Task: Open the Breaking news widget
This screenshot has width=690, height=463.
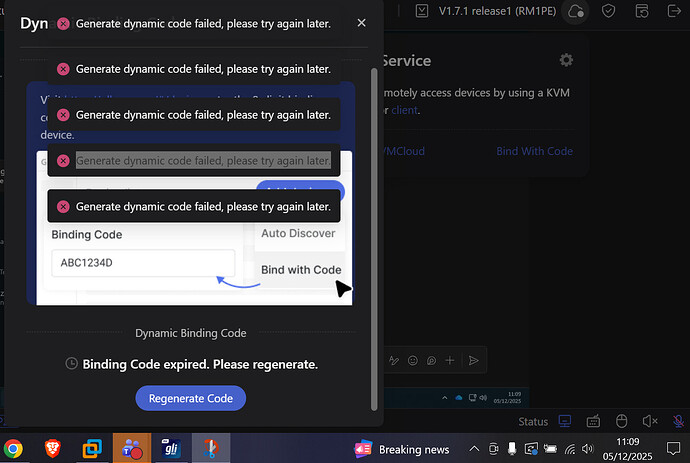Action: pyautogui.click(x=403, y=449)
